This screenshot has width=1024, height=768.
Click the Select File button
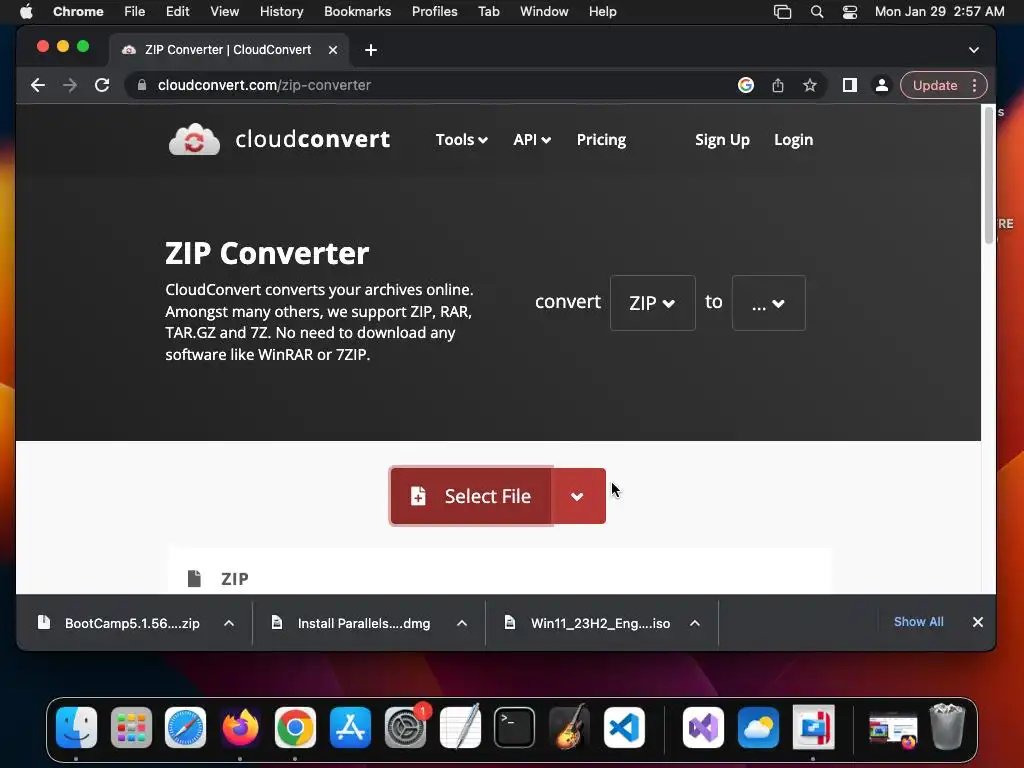(x=471, y=496)
